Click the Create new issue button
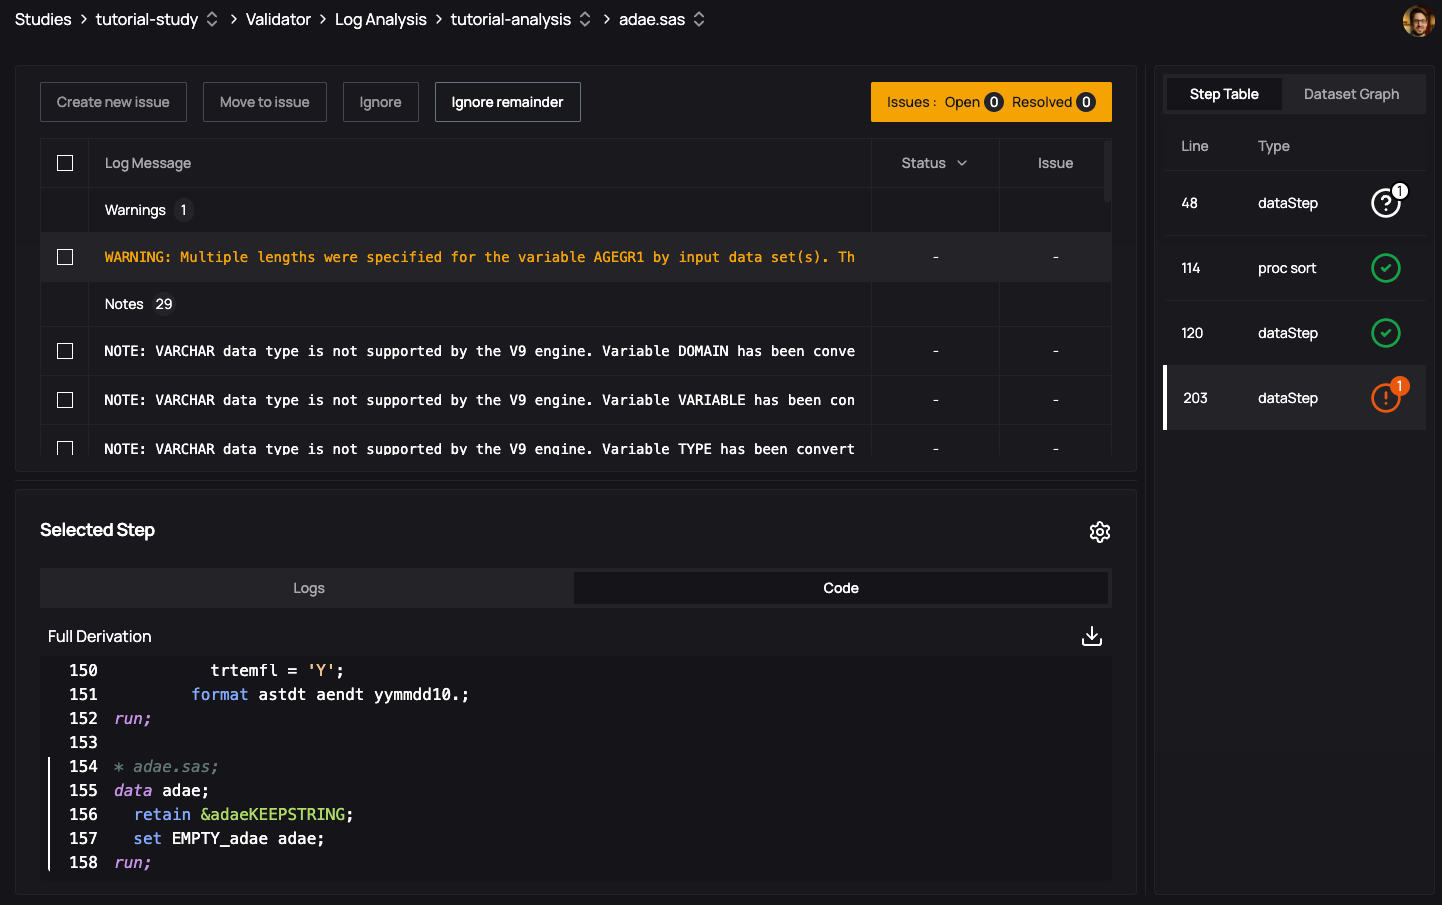 pos(113,101)
